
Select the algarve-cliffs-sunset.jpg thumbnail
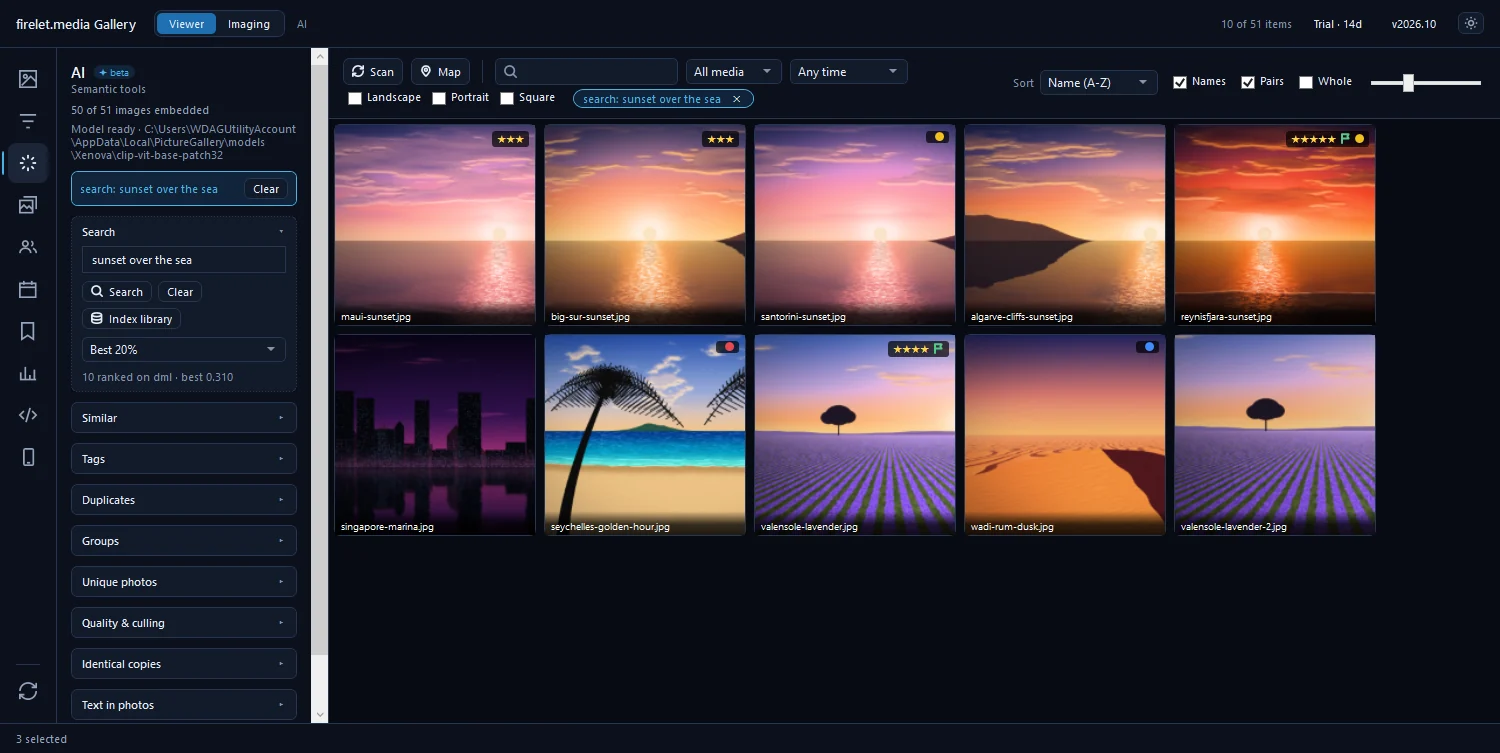click(1065, 225)
